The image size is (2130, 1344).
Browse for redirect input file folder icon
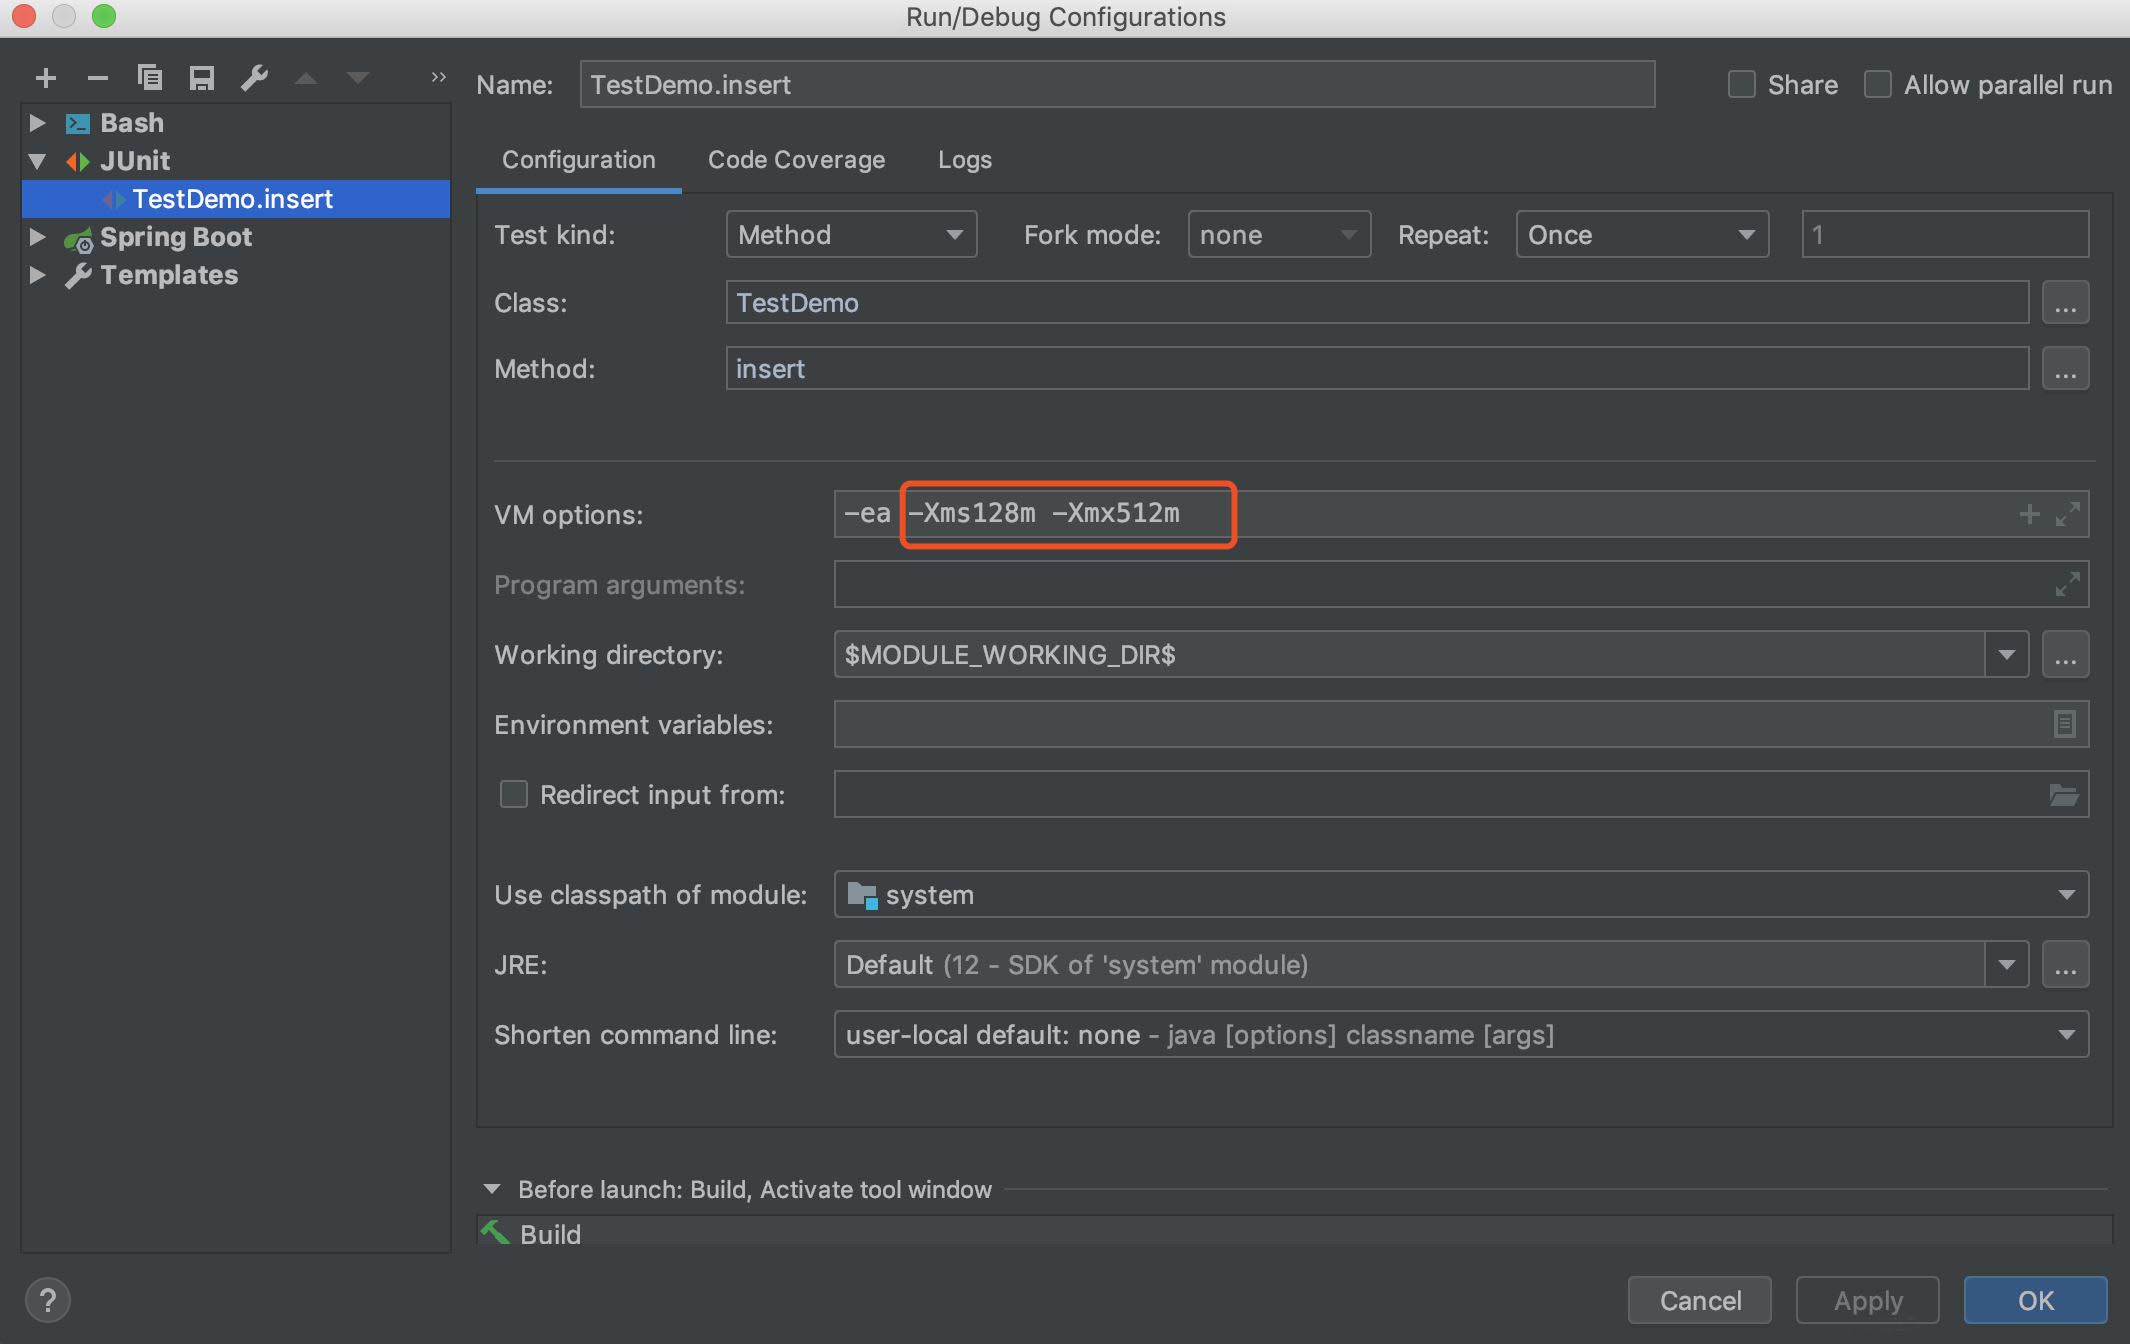click(2064, 795)
